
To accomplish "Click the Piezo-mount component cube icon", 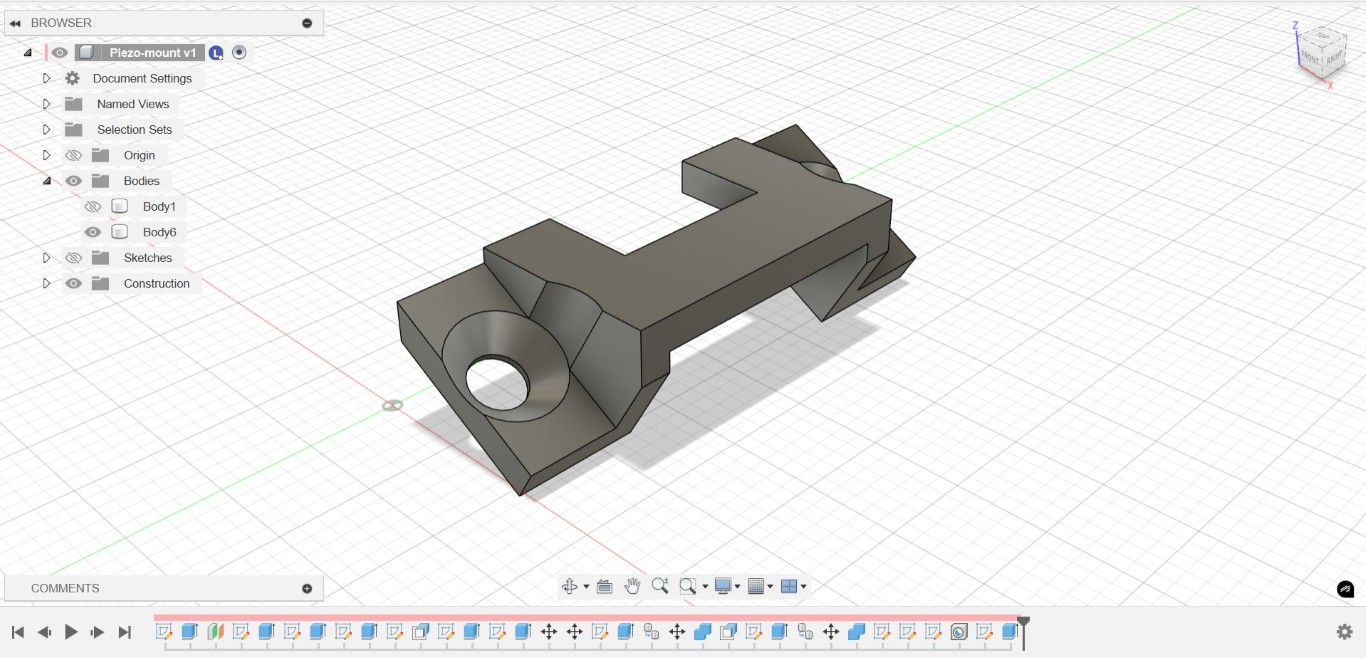I will [x=87, y=52].
